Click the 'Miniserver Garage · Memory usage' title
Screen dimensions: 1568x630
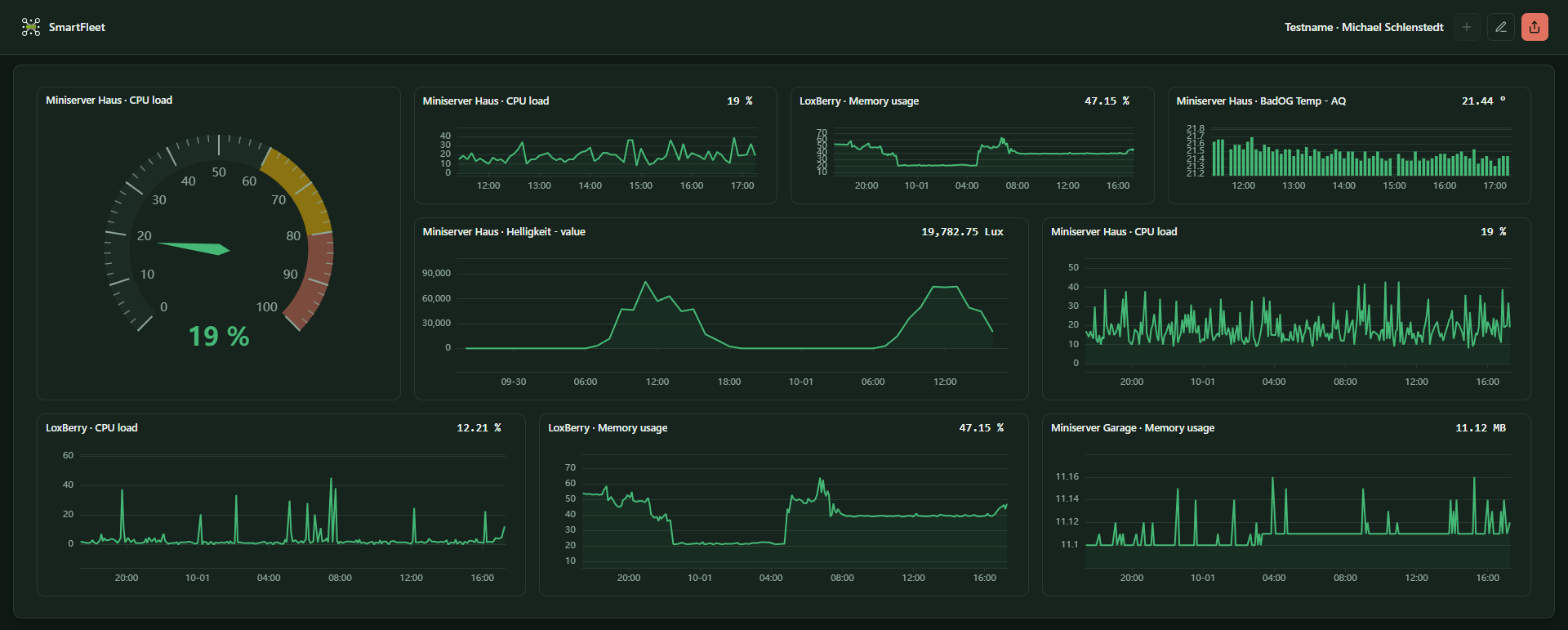1133,428
